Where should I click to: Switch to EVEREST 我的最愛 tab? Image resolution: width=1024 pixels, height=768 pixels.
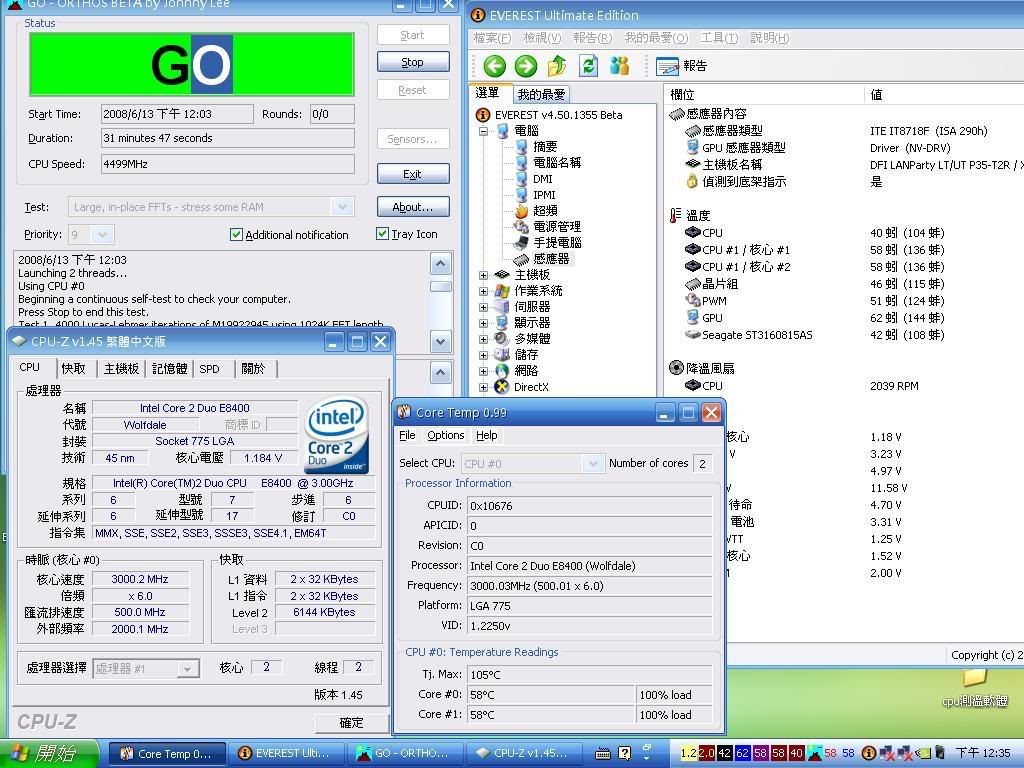[x=541, y=95]
